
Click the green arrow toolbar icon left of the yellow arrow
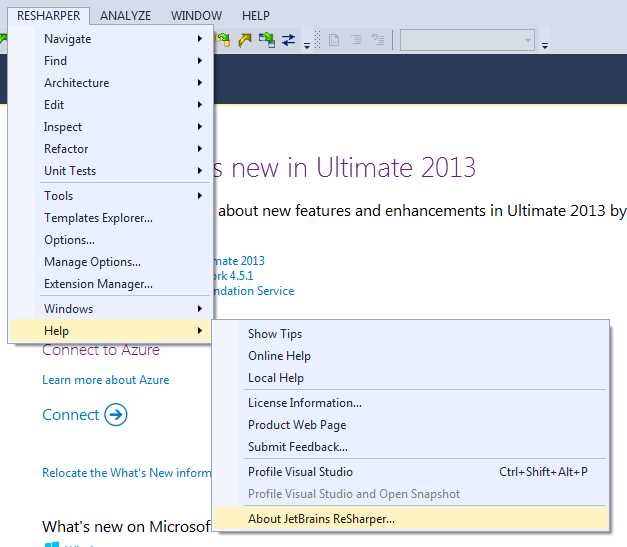point(223,40)
